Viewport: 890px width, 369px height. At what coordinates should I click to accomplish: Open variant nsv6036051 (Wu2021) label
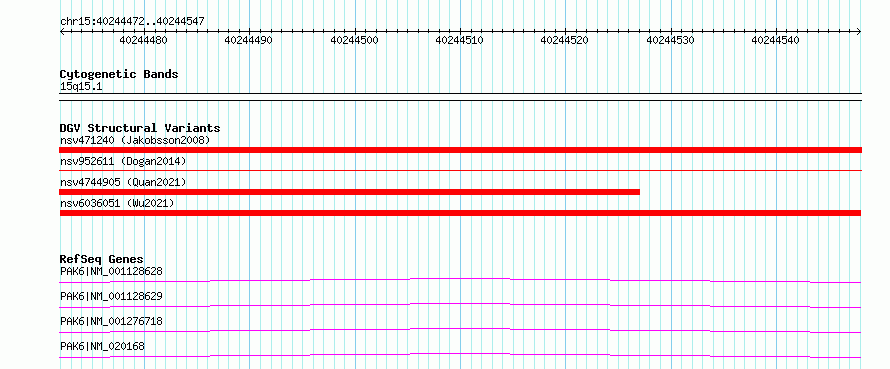coord(117,203)
